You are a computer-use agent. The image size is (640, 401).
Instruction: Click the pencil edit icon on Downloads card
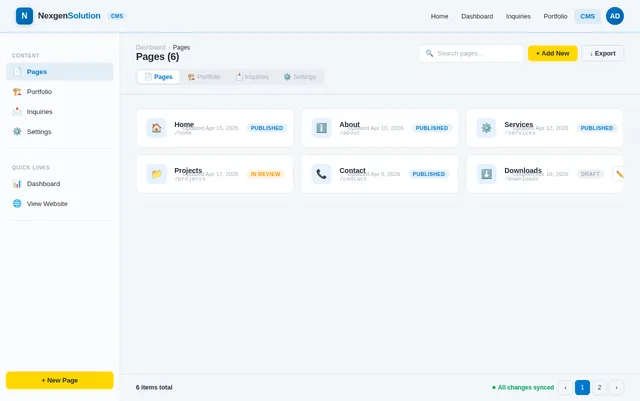619,174
